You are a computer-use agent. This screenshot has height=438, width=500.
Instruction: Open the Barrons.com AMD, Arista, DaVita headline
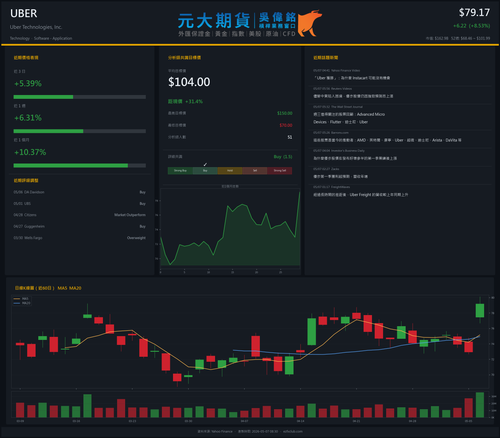387,140
